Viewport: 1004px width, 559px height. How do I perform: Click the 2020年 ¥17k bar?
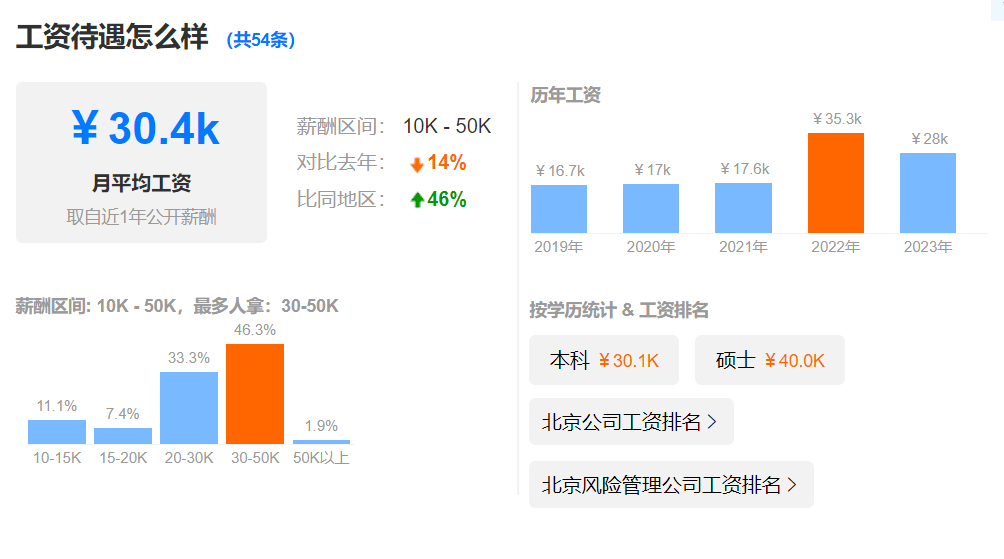(651, 208)
